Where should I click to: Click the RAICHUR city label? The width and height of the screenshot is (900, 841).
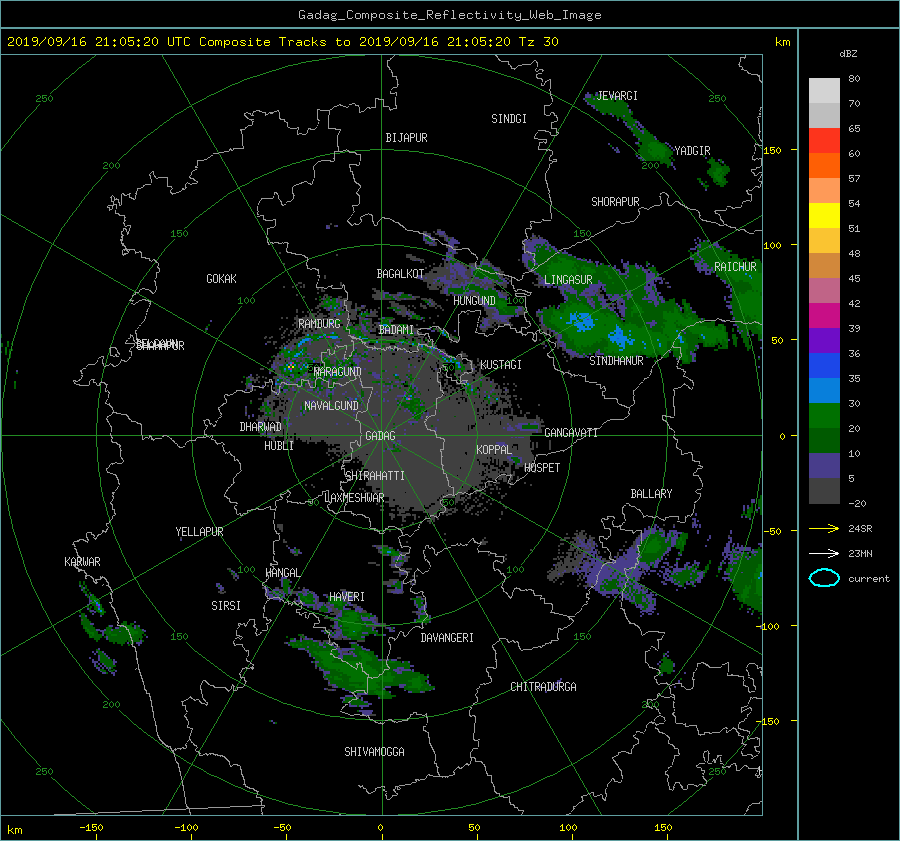[x=735, y=267]
